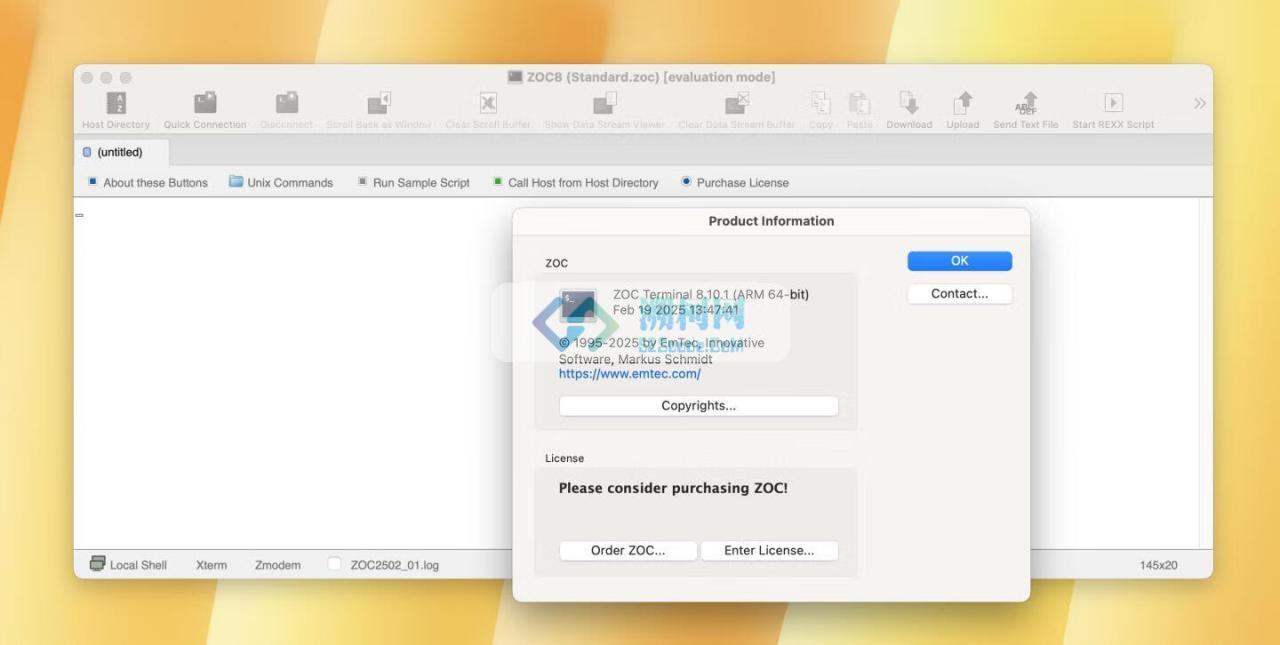Click the Clear Scroll Buffer icon

pyautogui.click(x=488, y=103)
